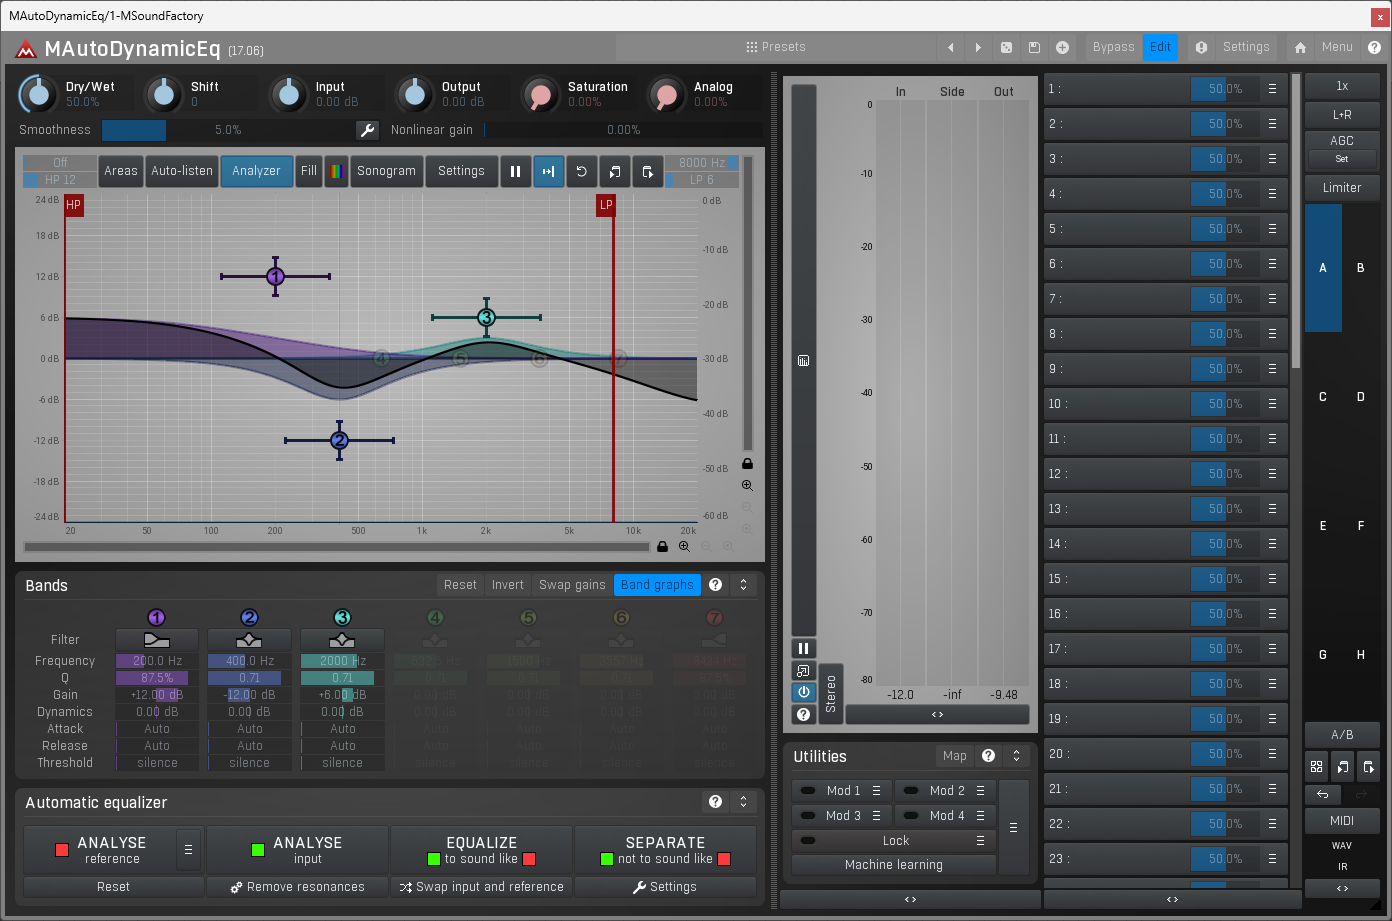Collapse the Automatic equalizer panel
The width and height of the screenshot is (1392, 921).
(x=743, y=802)
